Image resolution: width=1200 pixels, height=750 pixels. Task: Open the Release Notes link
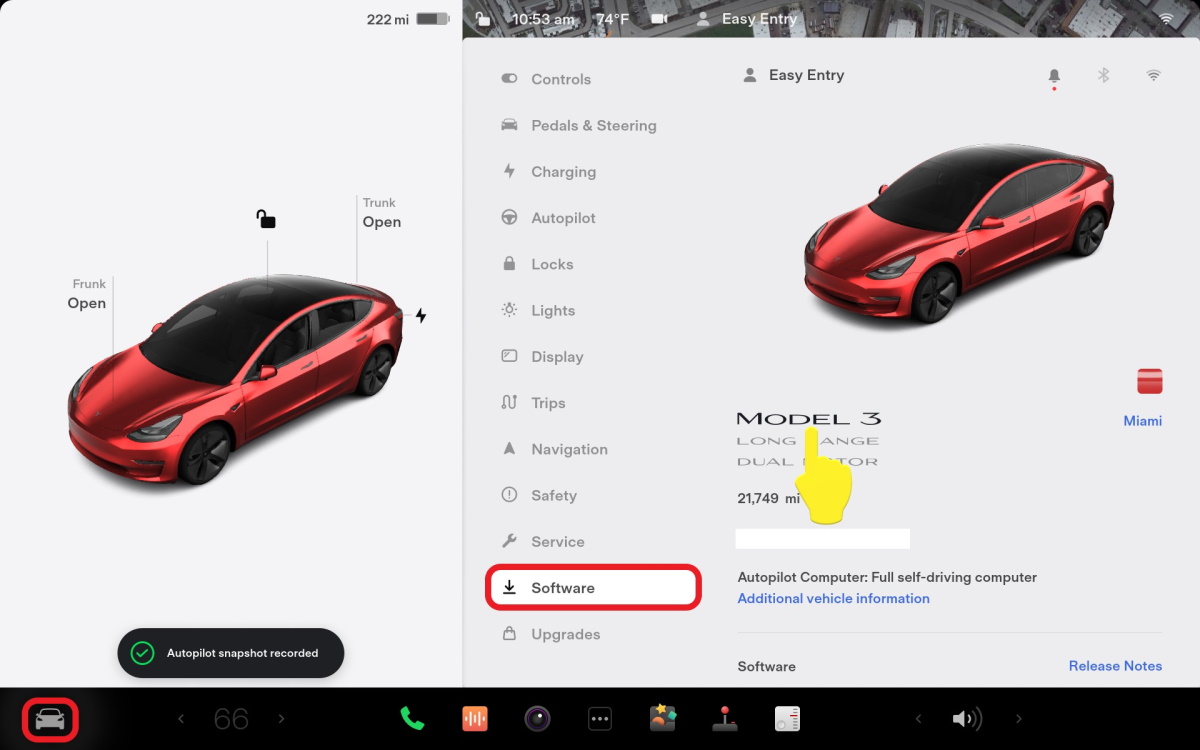(1115, 666)
